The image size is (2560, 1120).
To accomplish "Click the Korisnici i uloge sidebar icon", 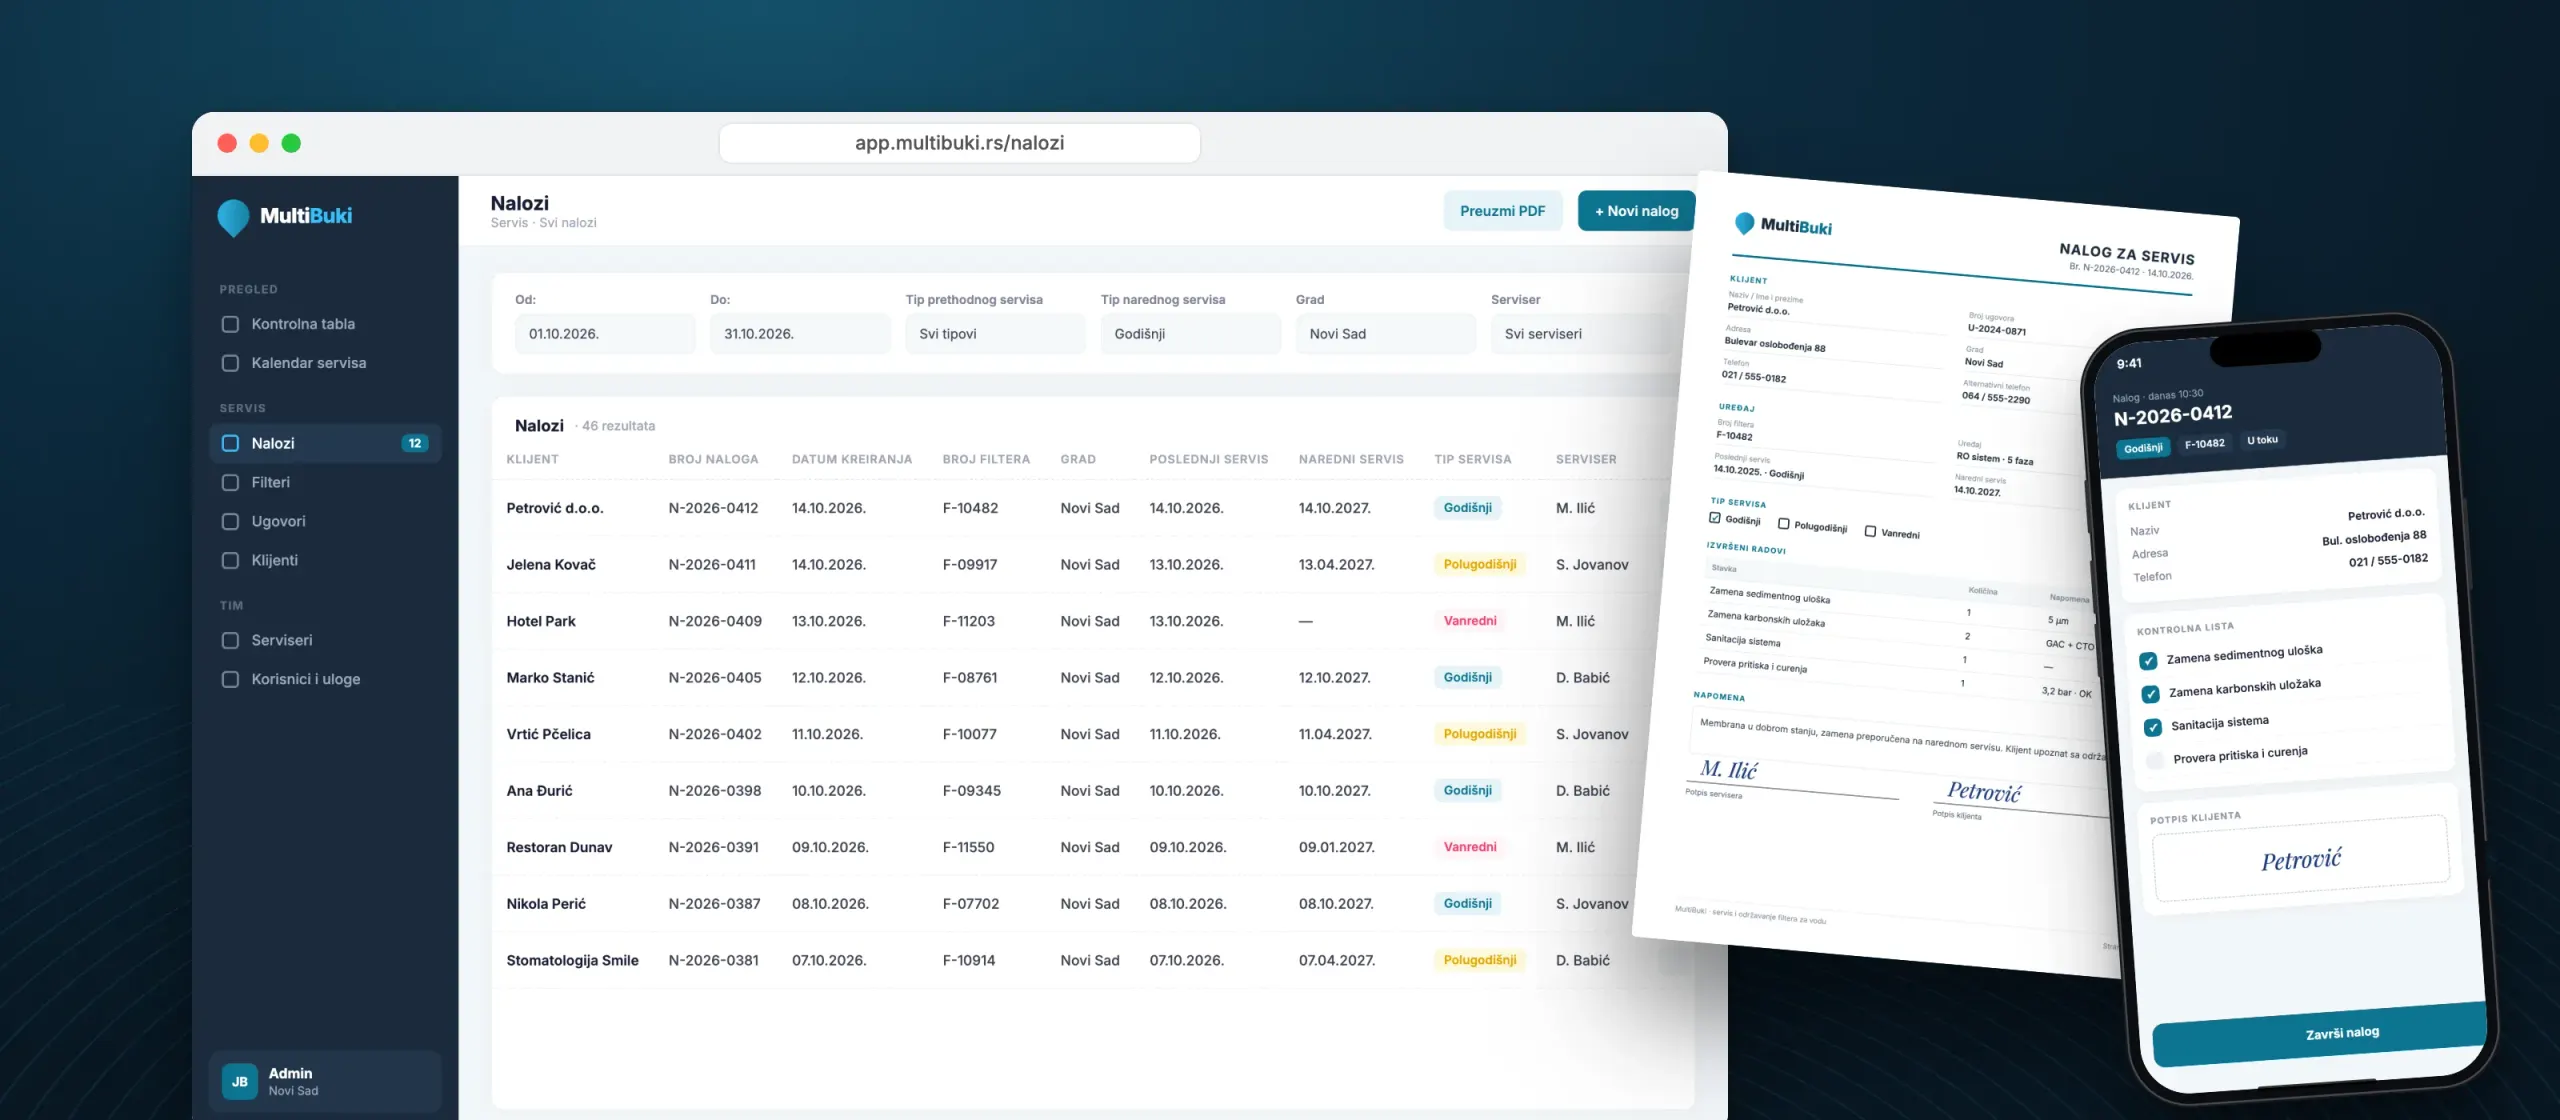I will (x=230, y=679).
